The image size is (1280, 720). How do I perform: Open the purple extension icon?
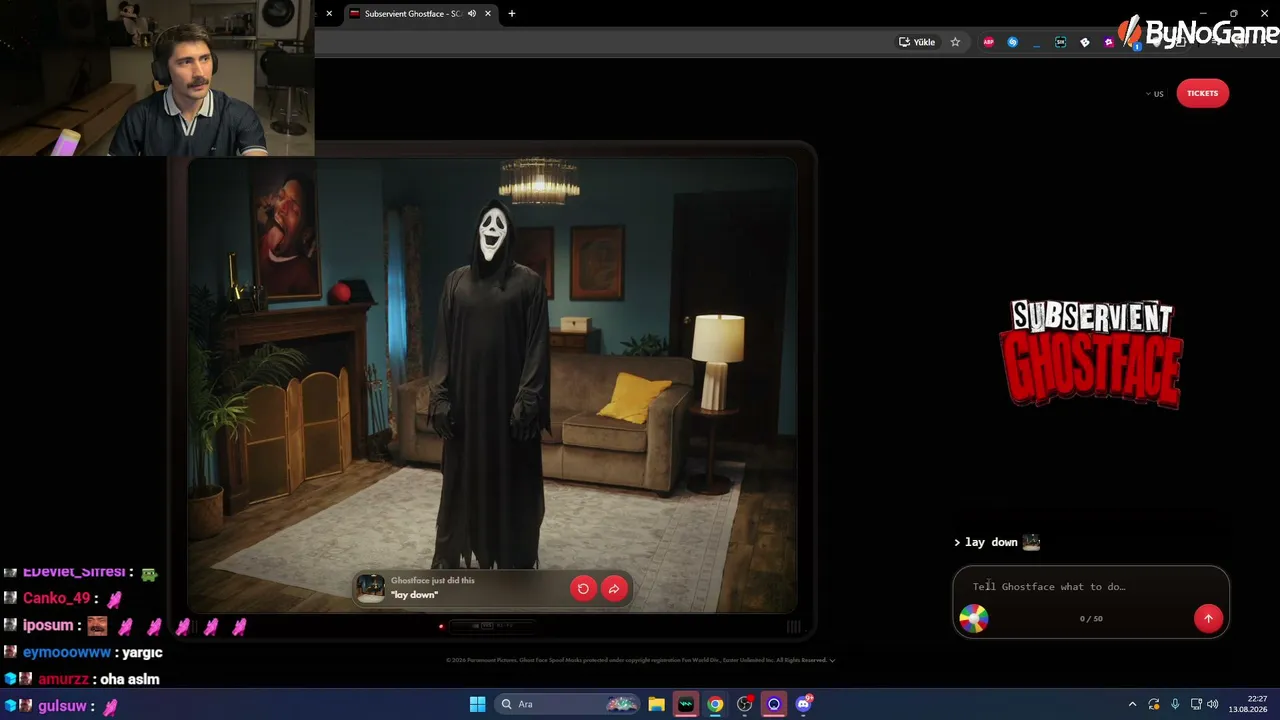[1109, 42]
